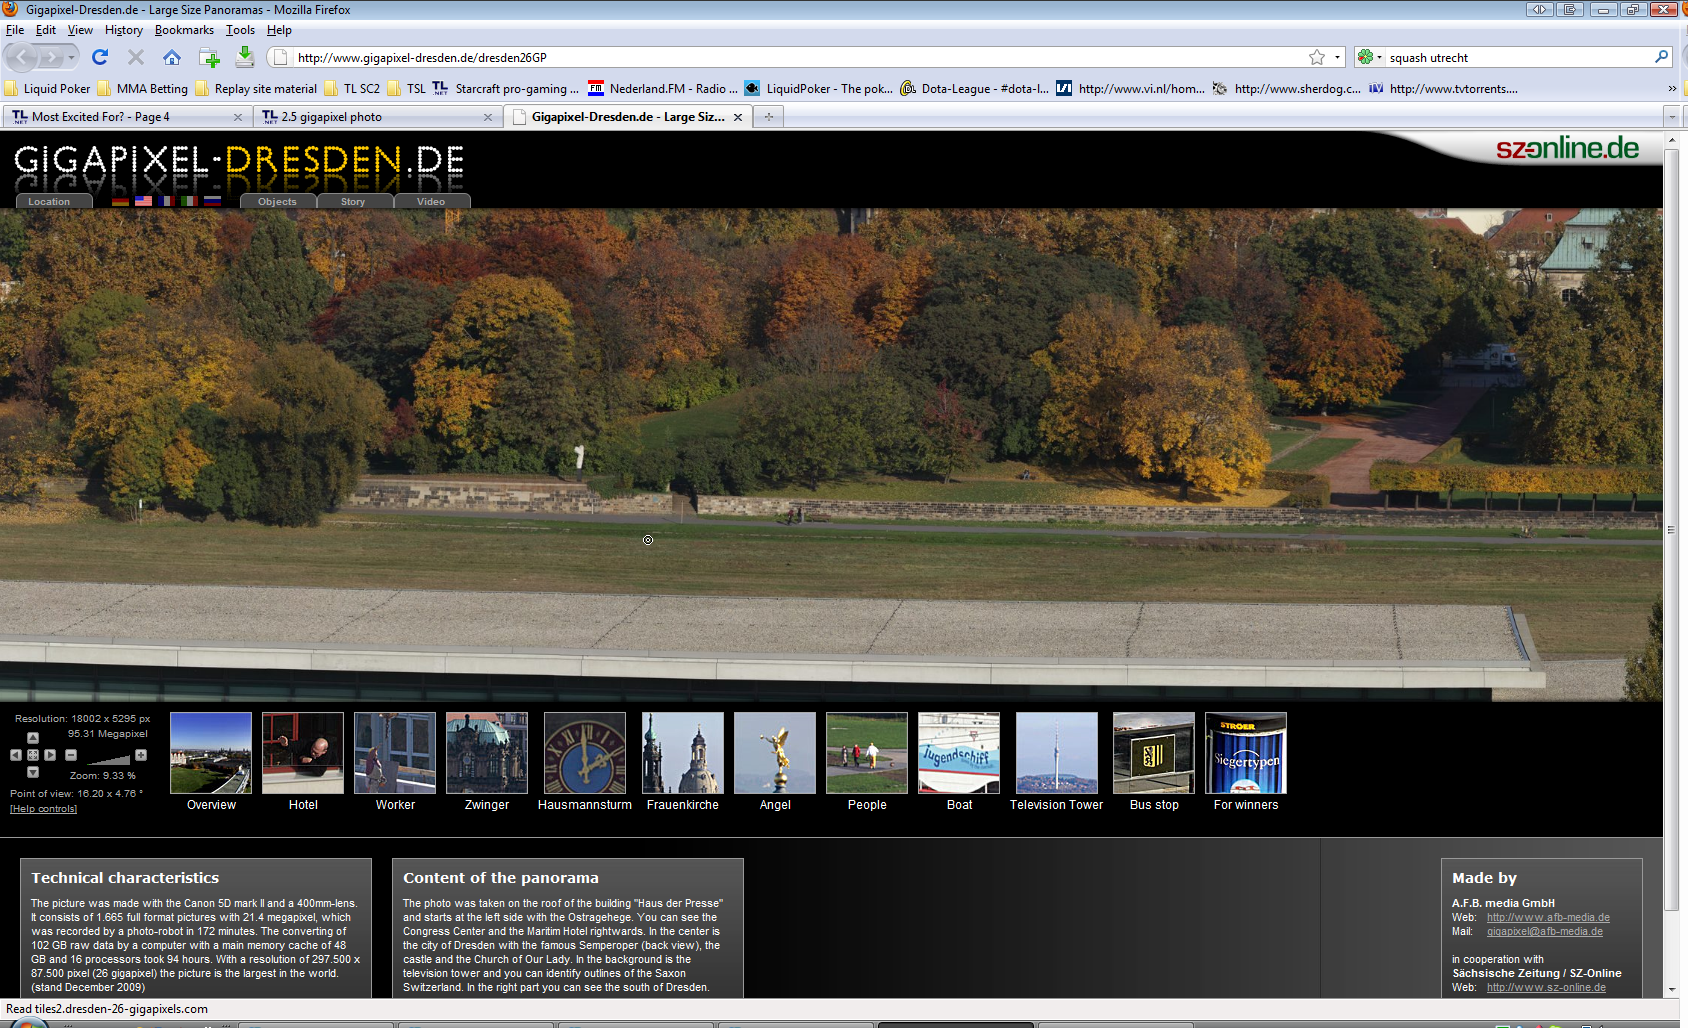Image resolution: width=1688 pixels, height=1028 pixels.
Task: Go to the Firefox Home page icon
Action: [172, 57]
